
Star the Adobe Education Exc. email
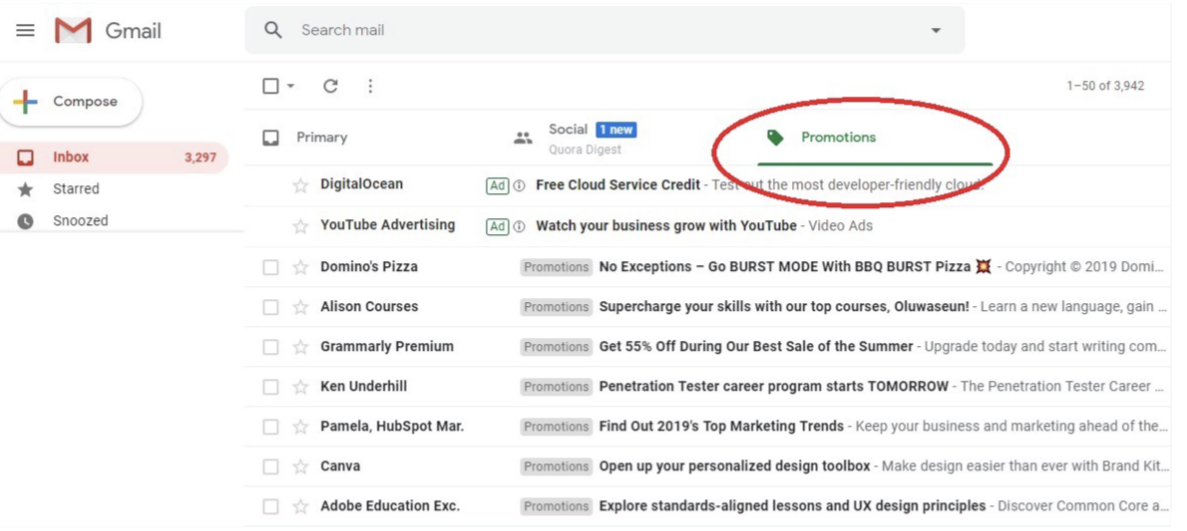click(301, 506)
